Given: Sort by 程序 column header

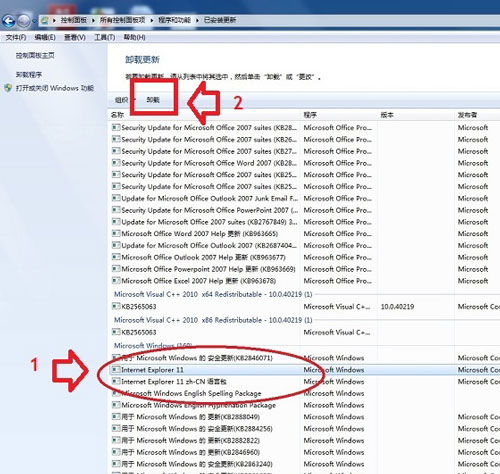Looking at the screenshot, I should [310, 115].
